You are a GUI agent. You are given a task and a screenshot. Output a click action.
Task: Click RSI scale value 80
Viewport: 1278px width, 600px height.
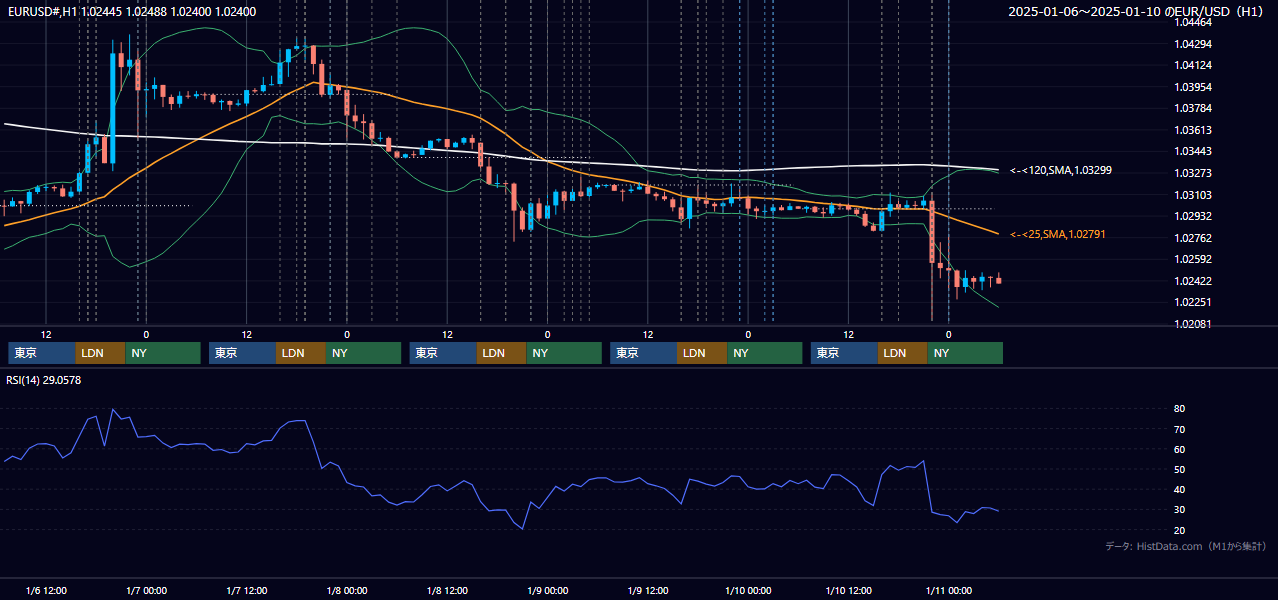pyautogui.click(x=1179, y=409)
